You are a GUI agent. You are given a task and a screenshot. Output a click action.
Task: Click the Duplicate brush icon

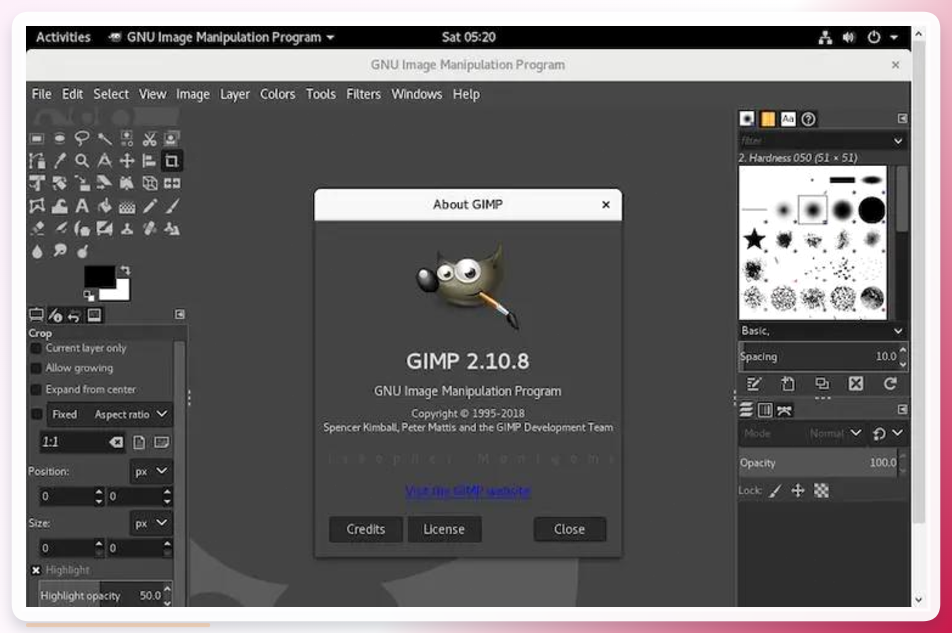(821, 384)
